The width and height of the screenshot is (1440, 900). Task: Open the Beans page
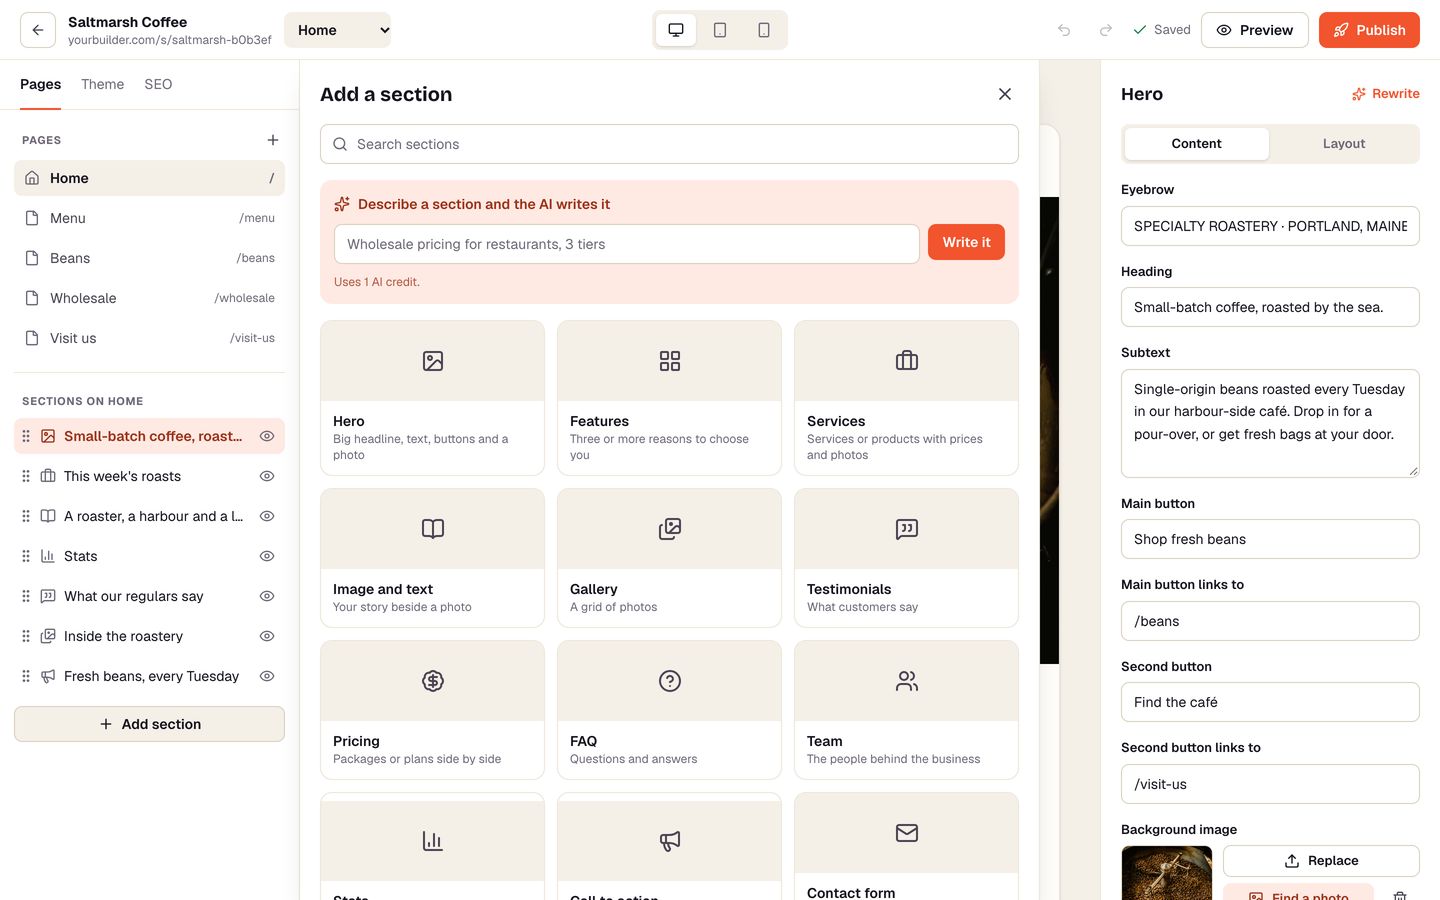(149, 258)
